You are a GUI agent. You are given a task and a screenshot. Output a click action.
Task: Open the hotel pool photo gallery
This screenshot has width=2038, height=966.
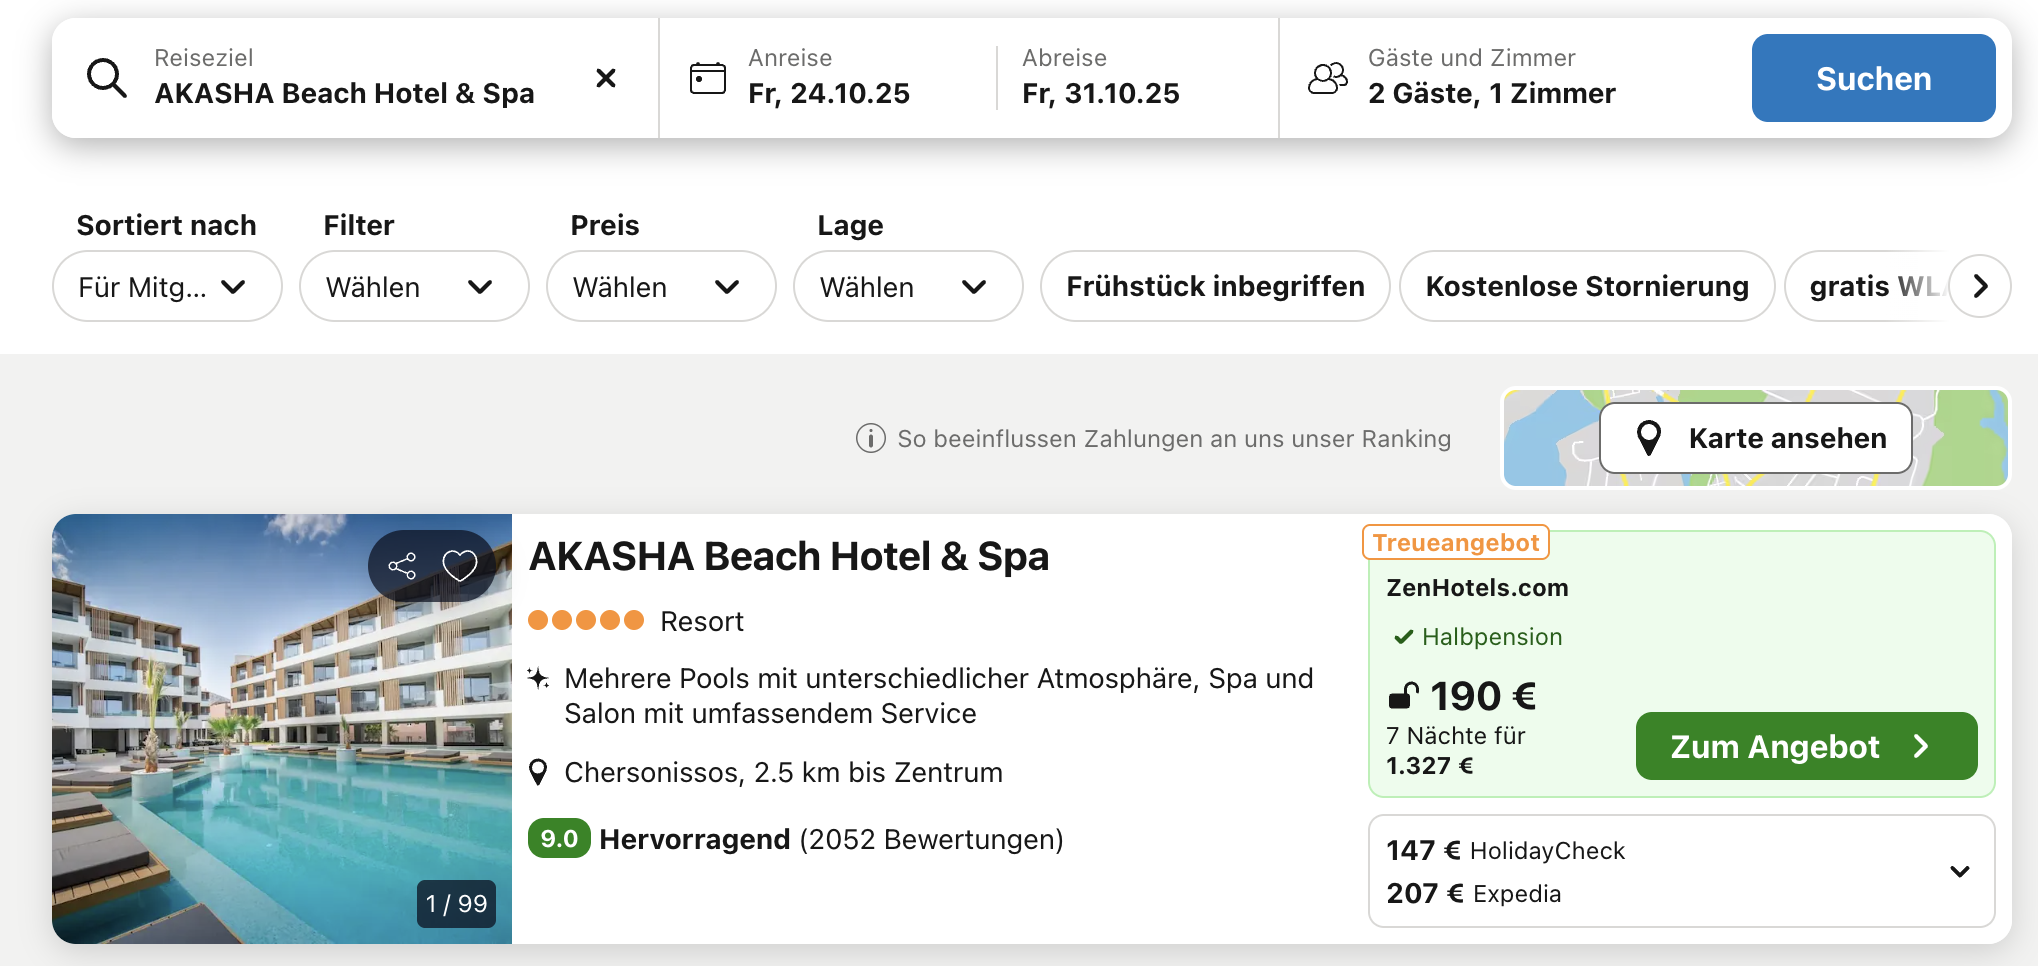tap(282, 729)
